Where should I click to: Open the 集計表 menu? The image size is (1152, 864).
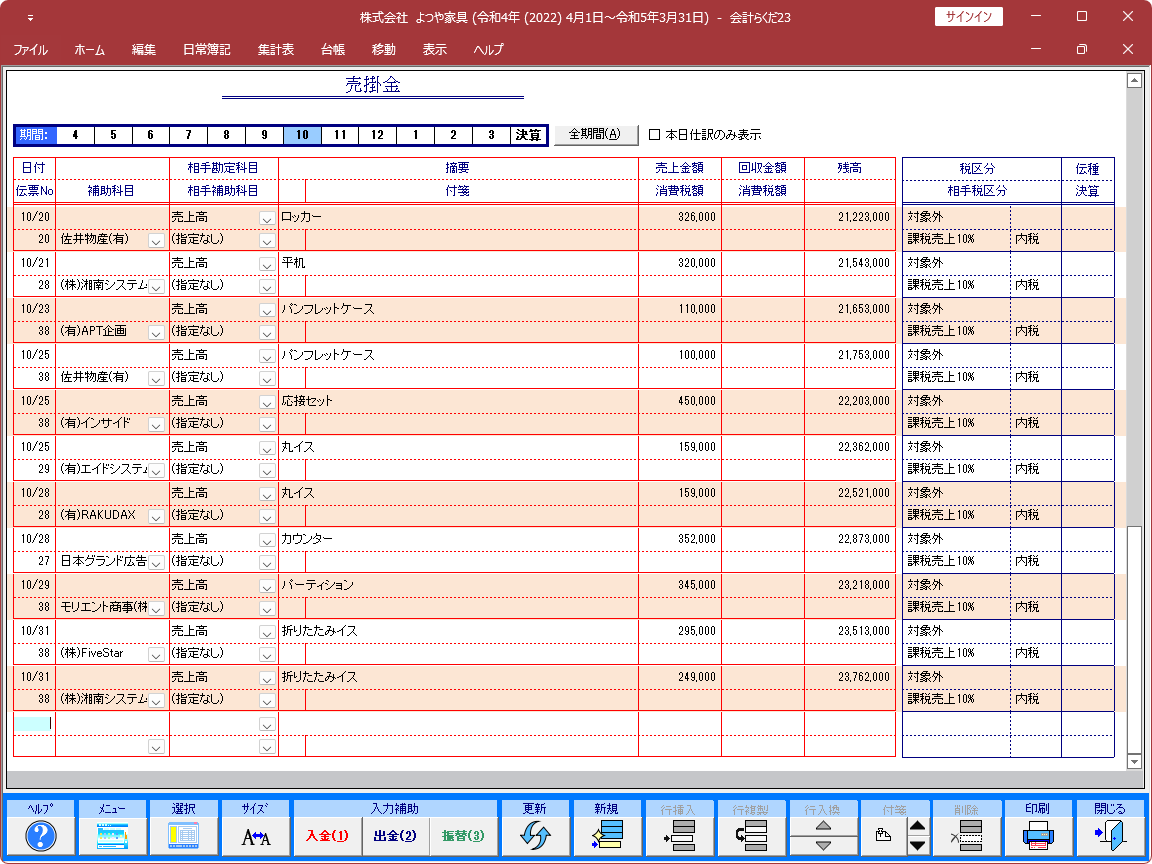276,50
